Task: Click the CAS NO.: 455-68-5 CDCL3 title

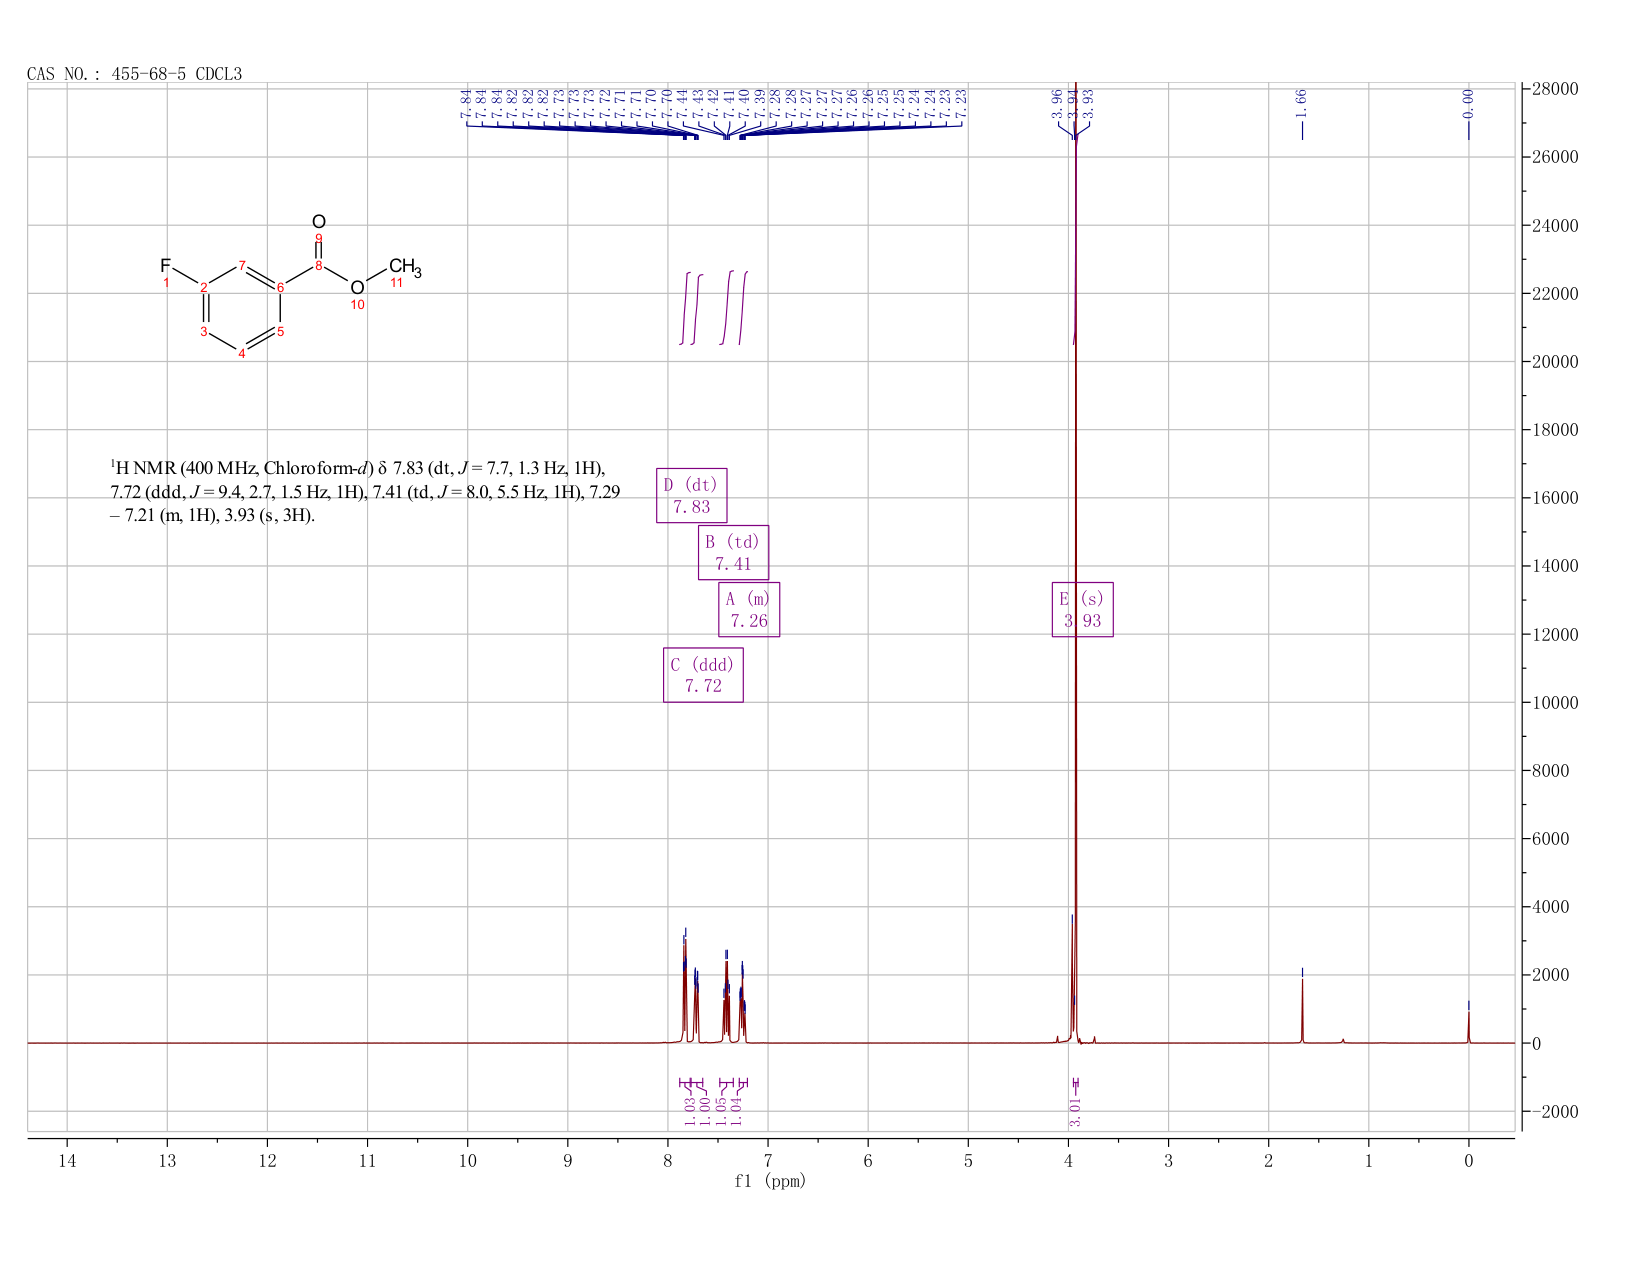Action: click(x=135, y=74)
